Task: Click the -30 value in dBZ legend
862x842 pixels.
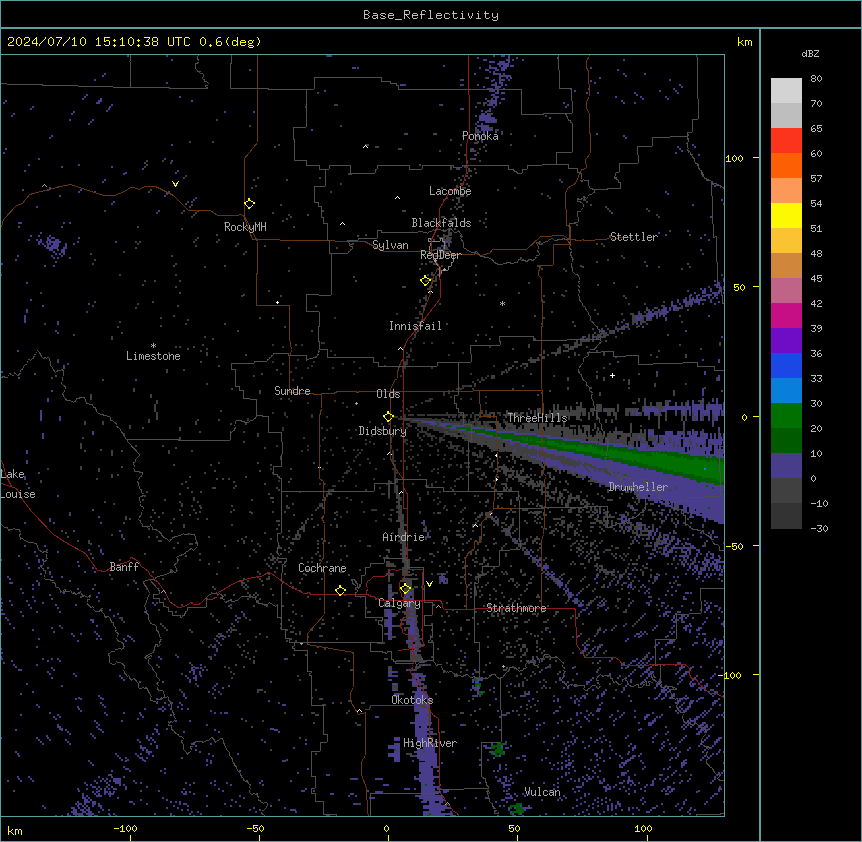Action: 819,529
